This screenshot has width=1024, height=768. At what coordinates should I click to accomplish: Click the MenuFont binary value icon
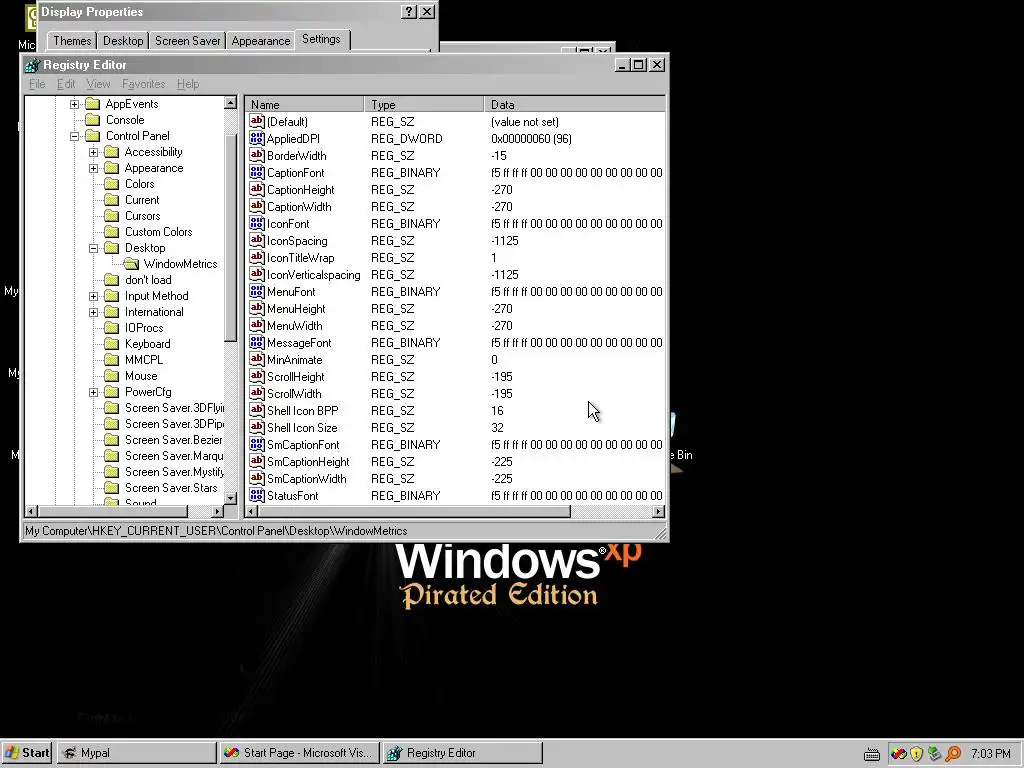coord(257,291)
